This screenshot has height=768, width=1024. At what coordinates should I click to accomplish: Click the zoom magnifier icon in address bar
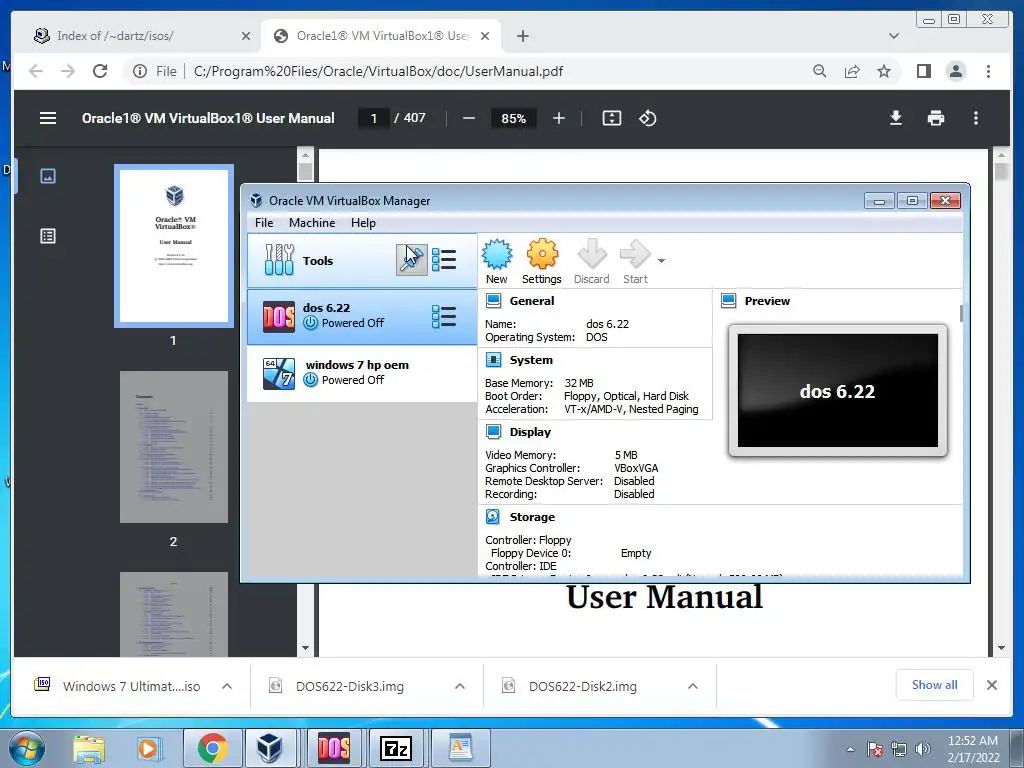coord(820,71)
